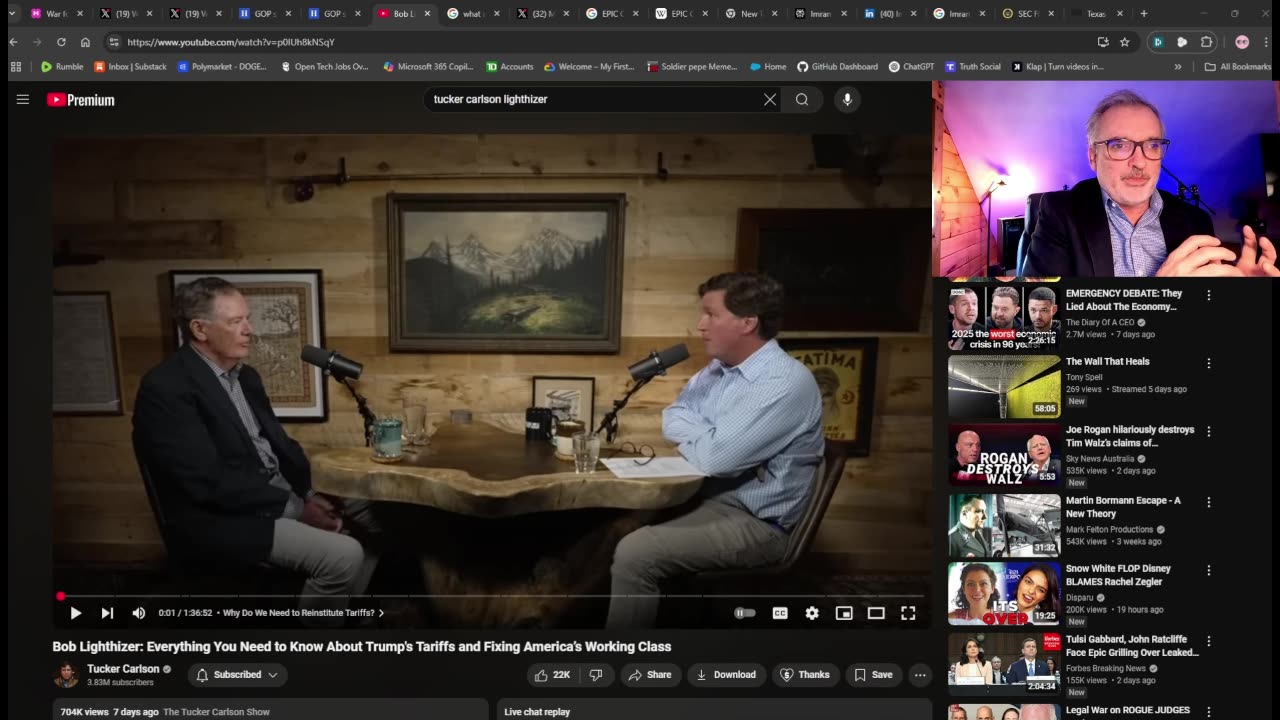This screenshot has height=720, width=1280.
Task: Skip to next video in player
Action: (107, 613)
